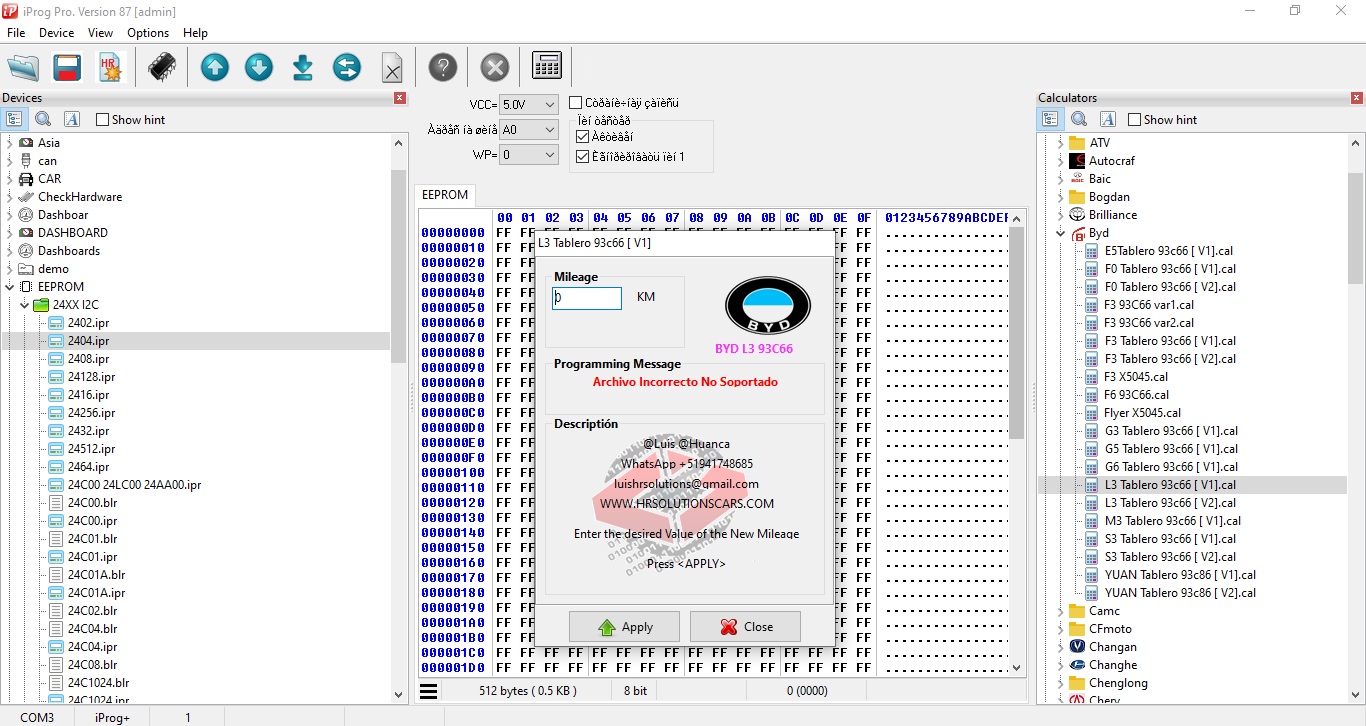The height and width of the screenshot is (726, 1366).
Task: Expand the Camc calculators folder
Action: 1060,611
